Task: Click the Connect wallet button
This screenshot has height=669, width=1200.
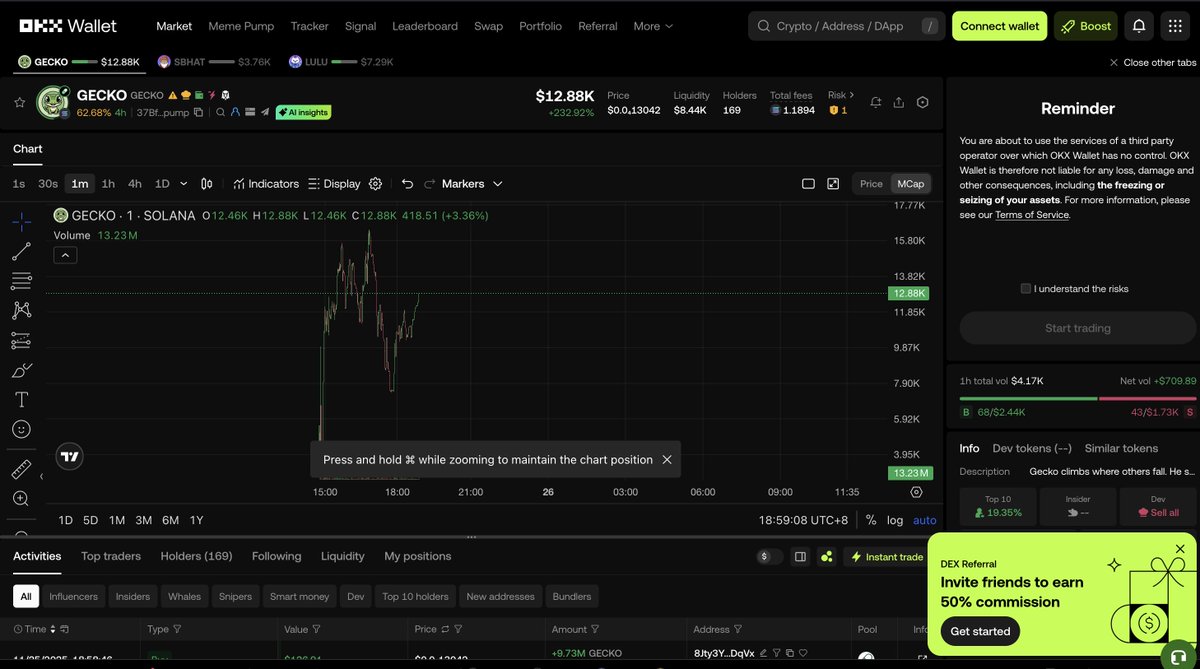Action: coord(1000,26)
